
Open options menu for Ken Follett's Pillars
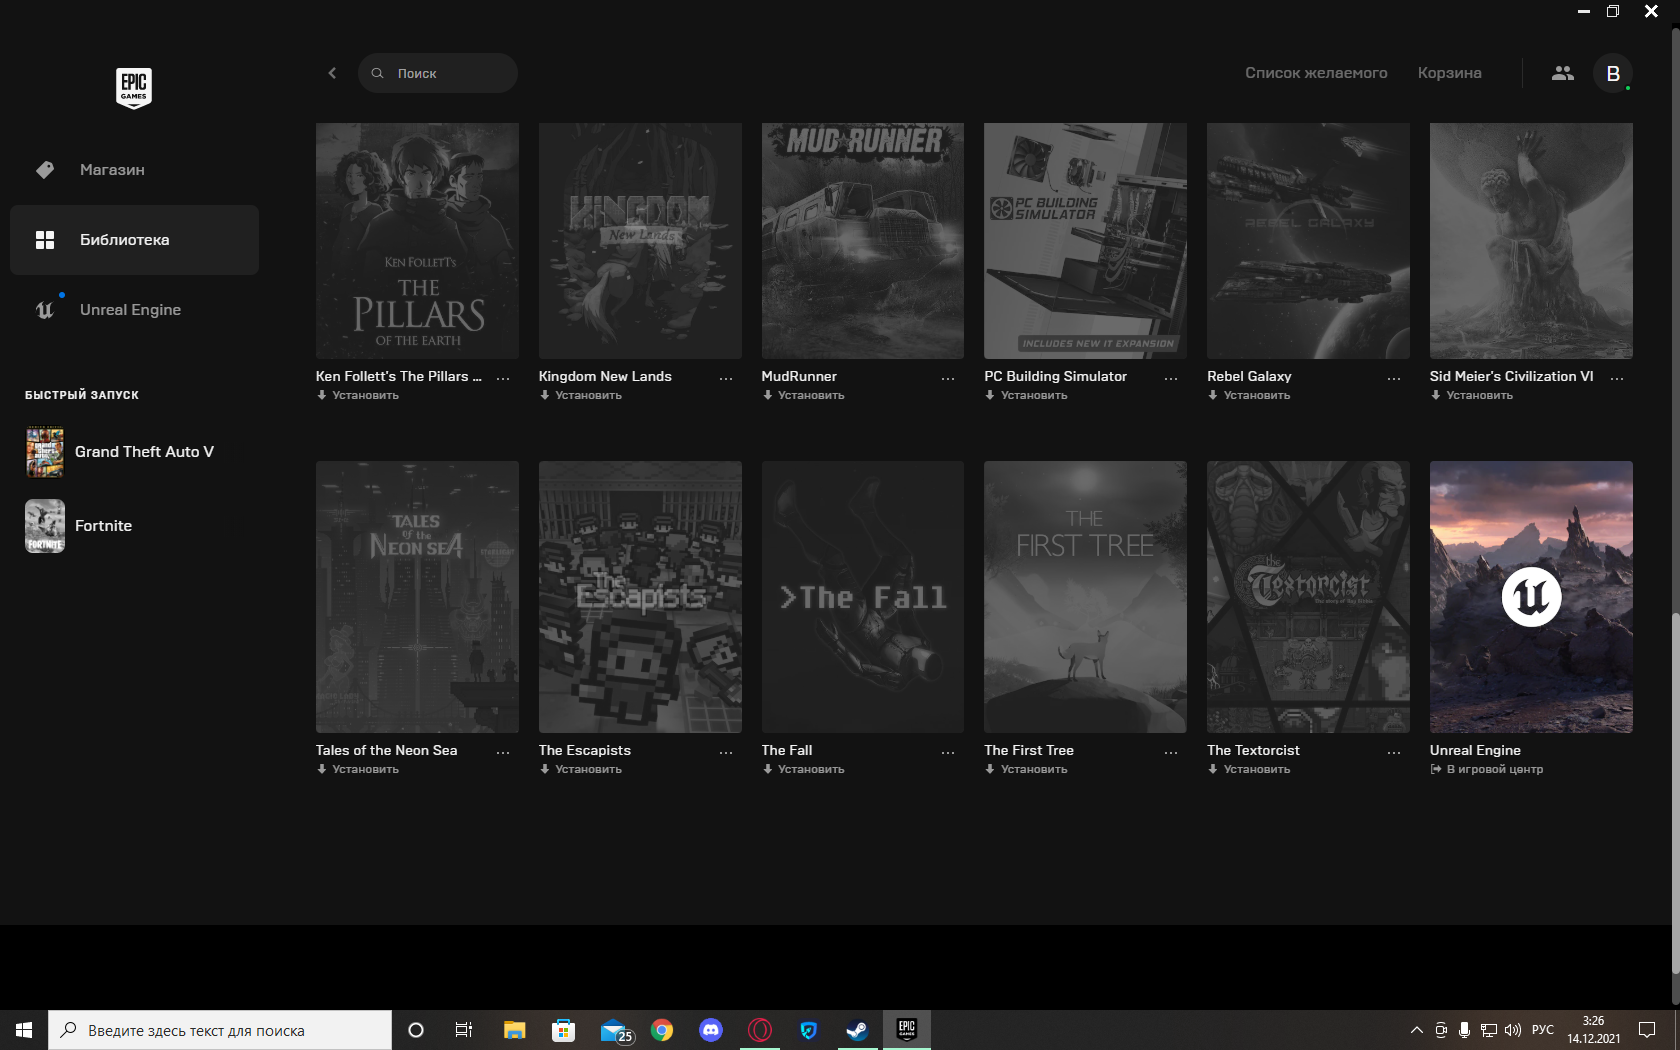click(x=503, y=378)
